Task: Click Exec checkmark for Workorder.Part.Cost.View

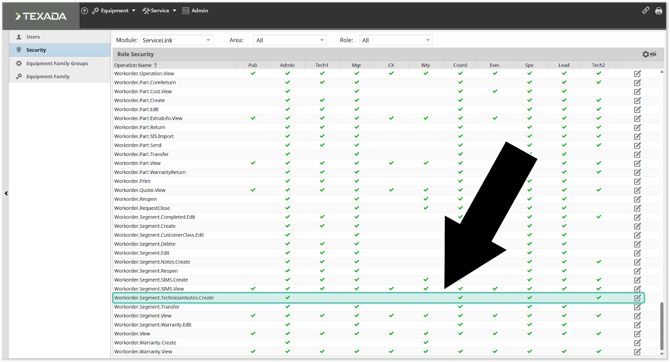Action: click(495, 91)
